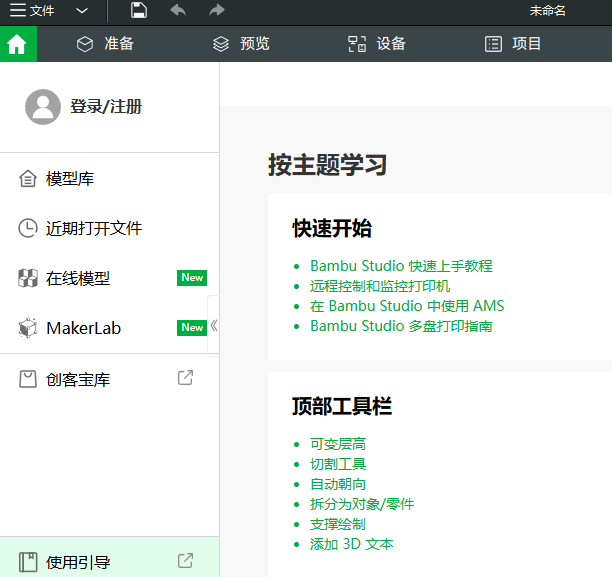The image size is (612, 577).
Task: Click the redo arrow icon
Action: [x=216, y=11]
